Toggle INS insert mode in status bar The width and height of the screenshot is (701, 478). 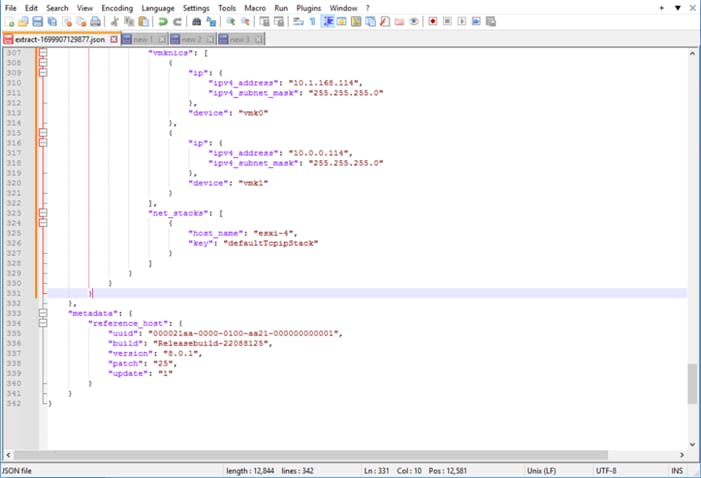[x=677, y=470]
